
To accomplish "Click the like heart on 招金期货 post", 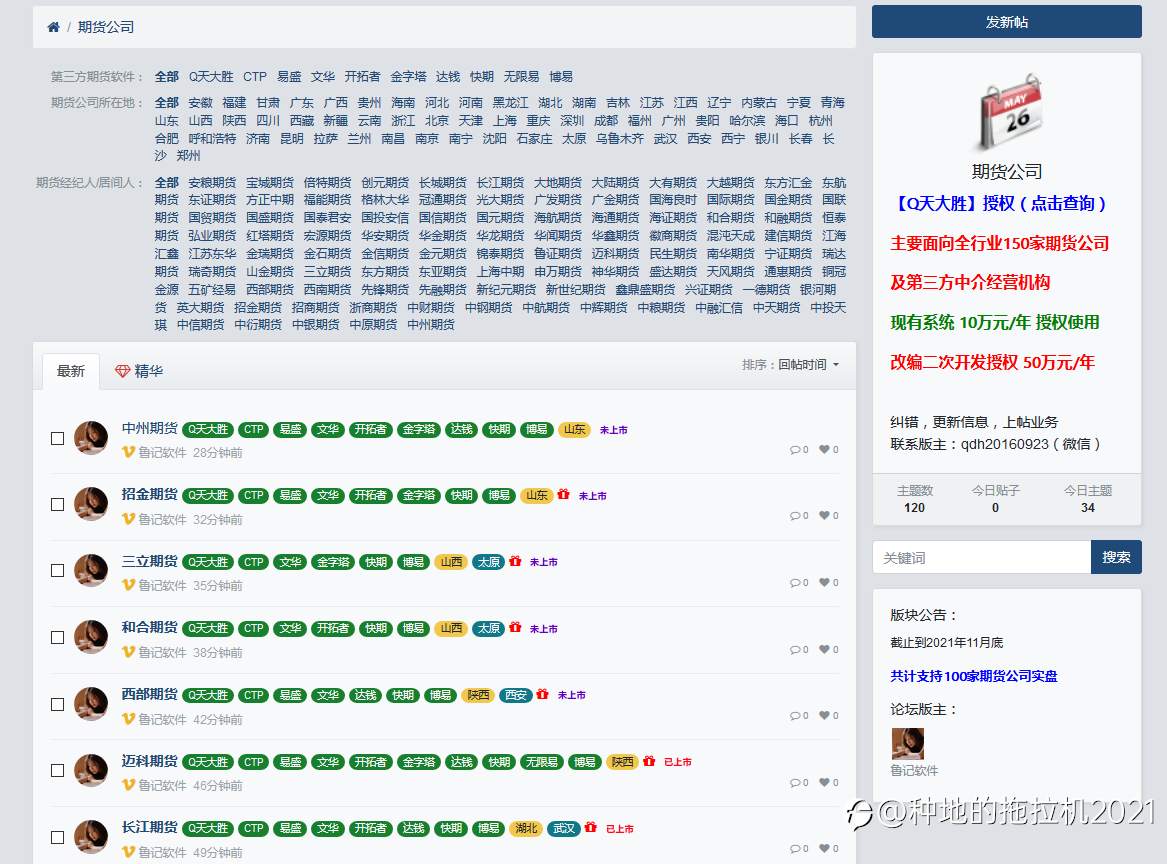I will pos(825,516).
